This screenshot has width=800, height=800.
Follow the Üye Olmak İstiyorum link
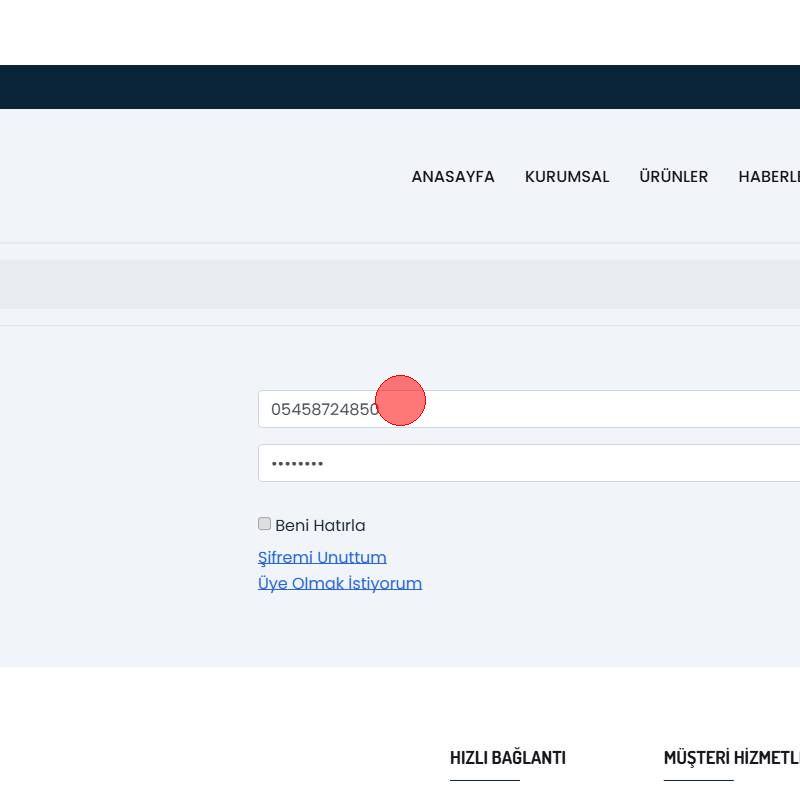[x=340, y=583]
